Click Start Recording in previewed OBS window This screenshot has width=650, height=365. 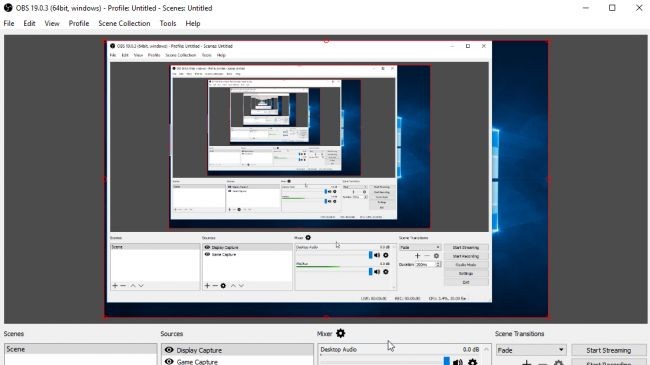tap(466, 256)
